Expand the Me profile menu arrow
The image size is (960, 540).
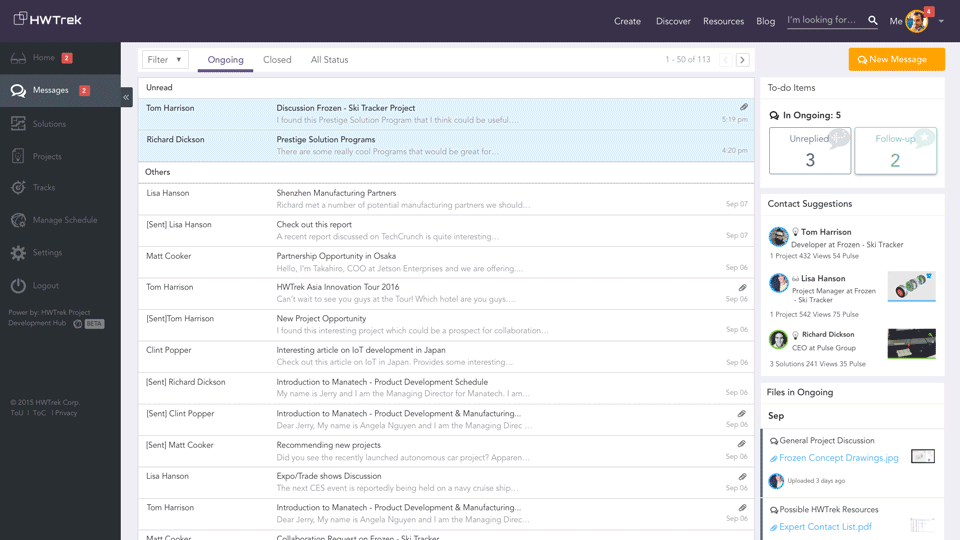[x=941, y=21]
